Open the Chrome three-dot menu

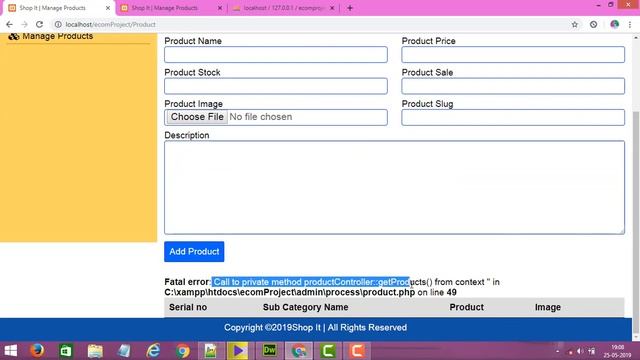tap(630, 24)
